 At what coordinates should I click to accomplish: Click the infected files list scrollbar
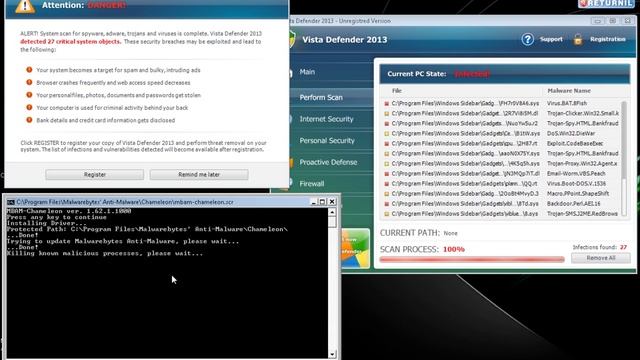click(x=624, y=157)
